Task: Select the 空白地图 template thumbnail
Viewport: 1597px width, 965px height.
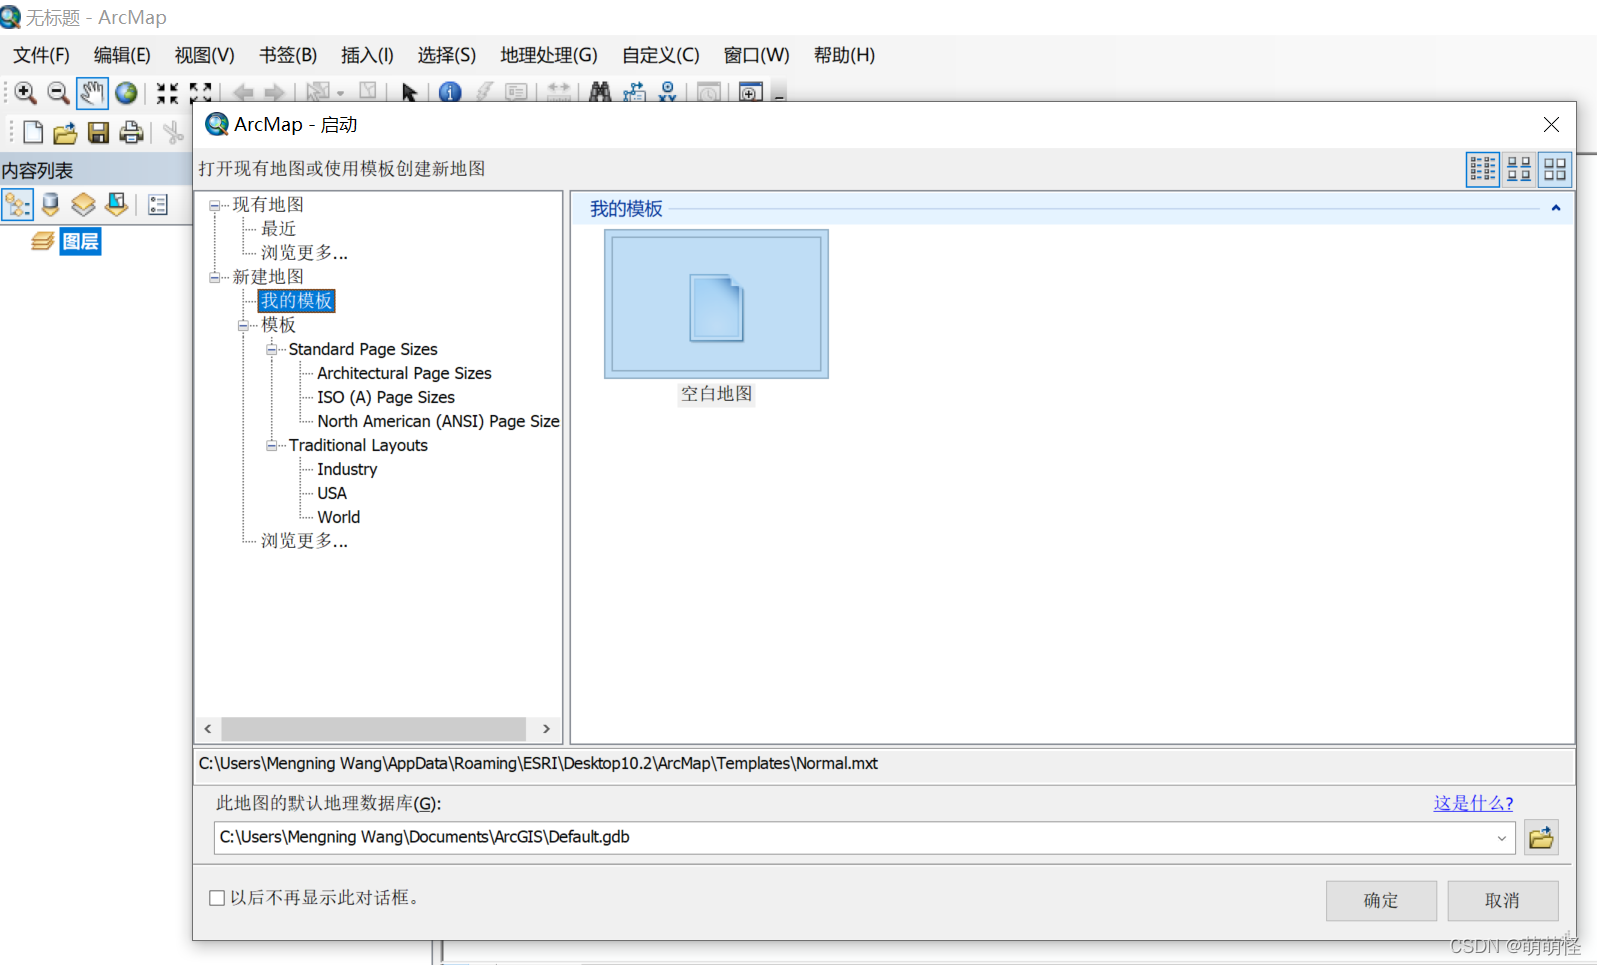Action: click(x=716, y=305)
